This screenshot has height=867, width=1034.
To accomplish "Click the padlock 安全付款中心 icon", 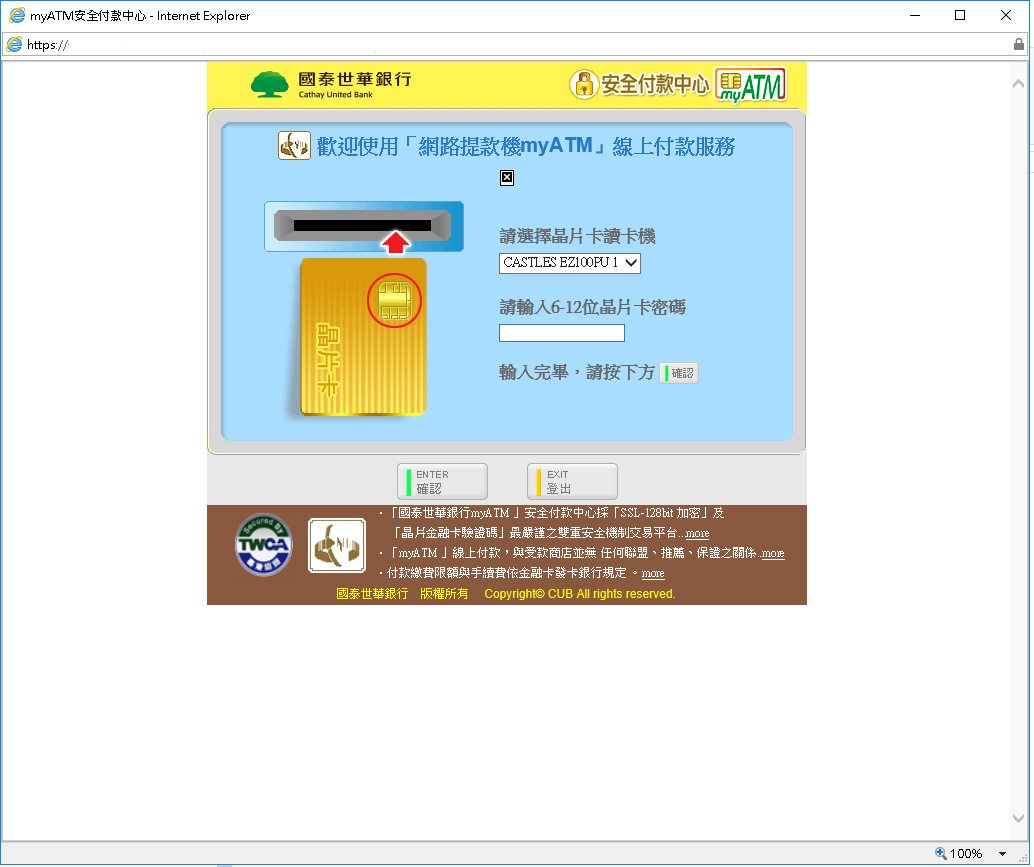I will 584,84.
